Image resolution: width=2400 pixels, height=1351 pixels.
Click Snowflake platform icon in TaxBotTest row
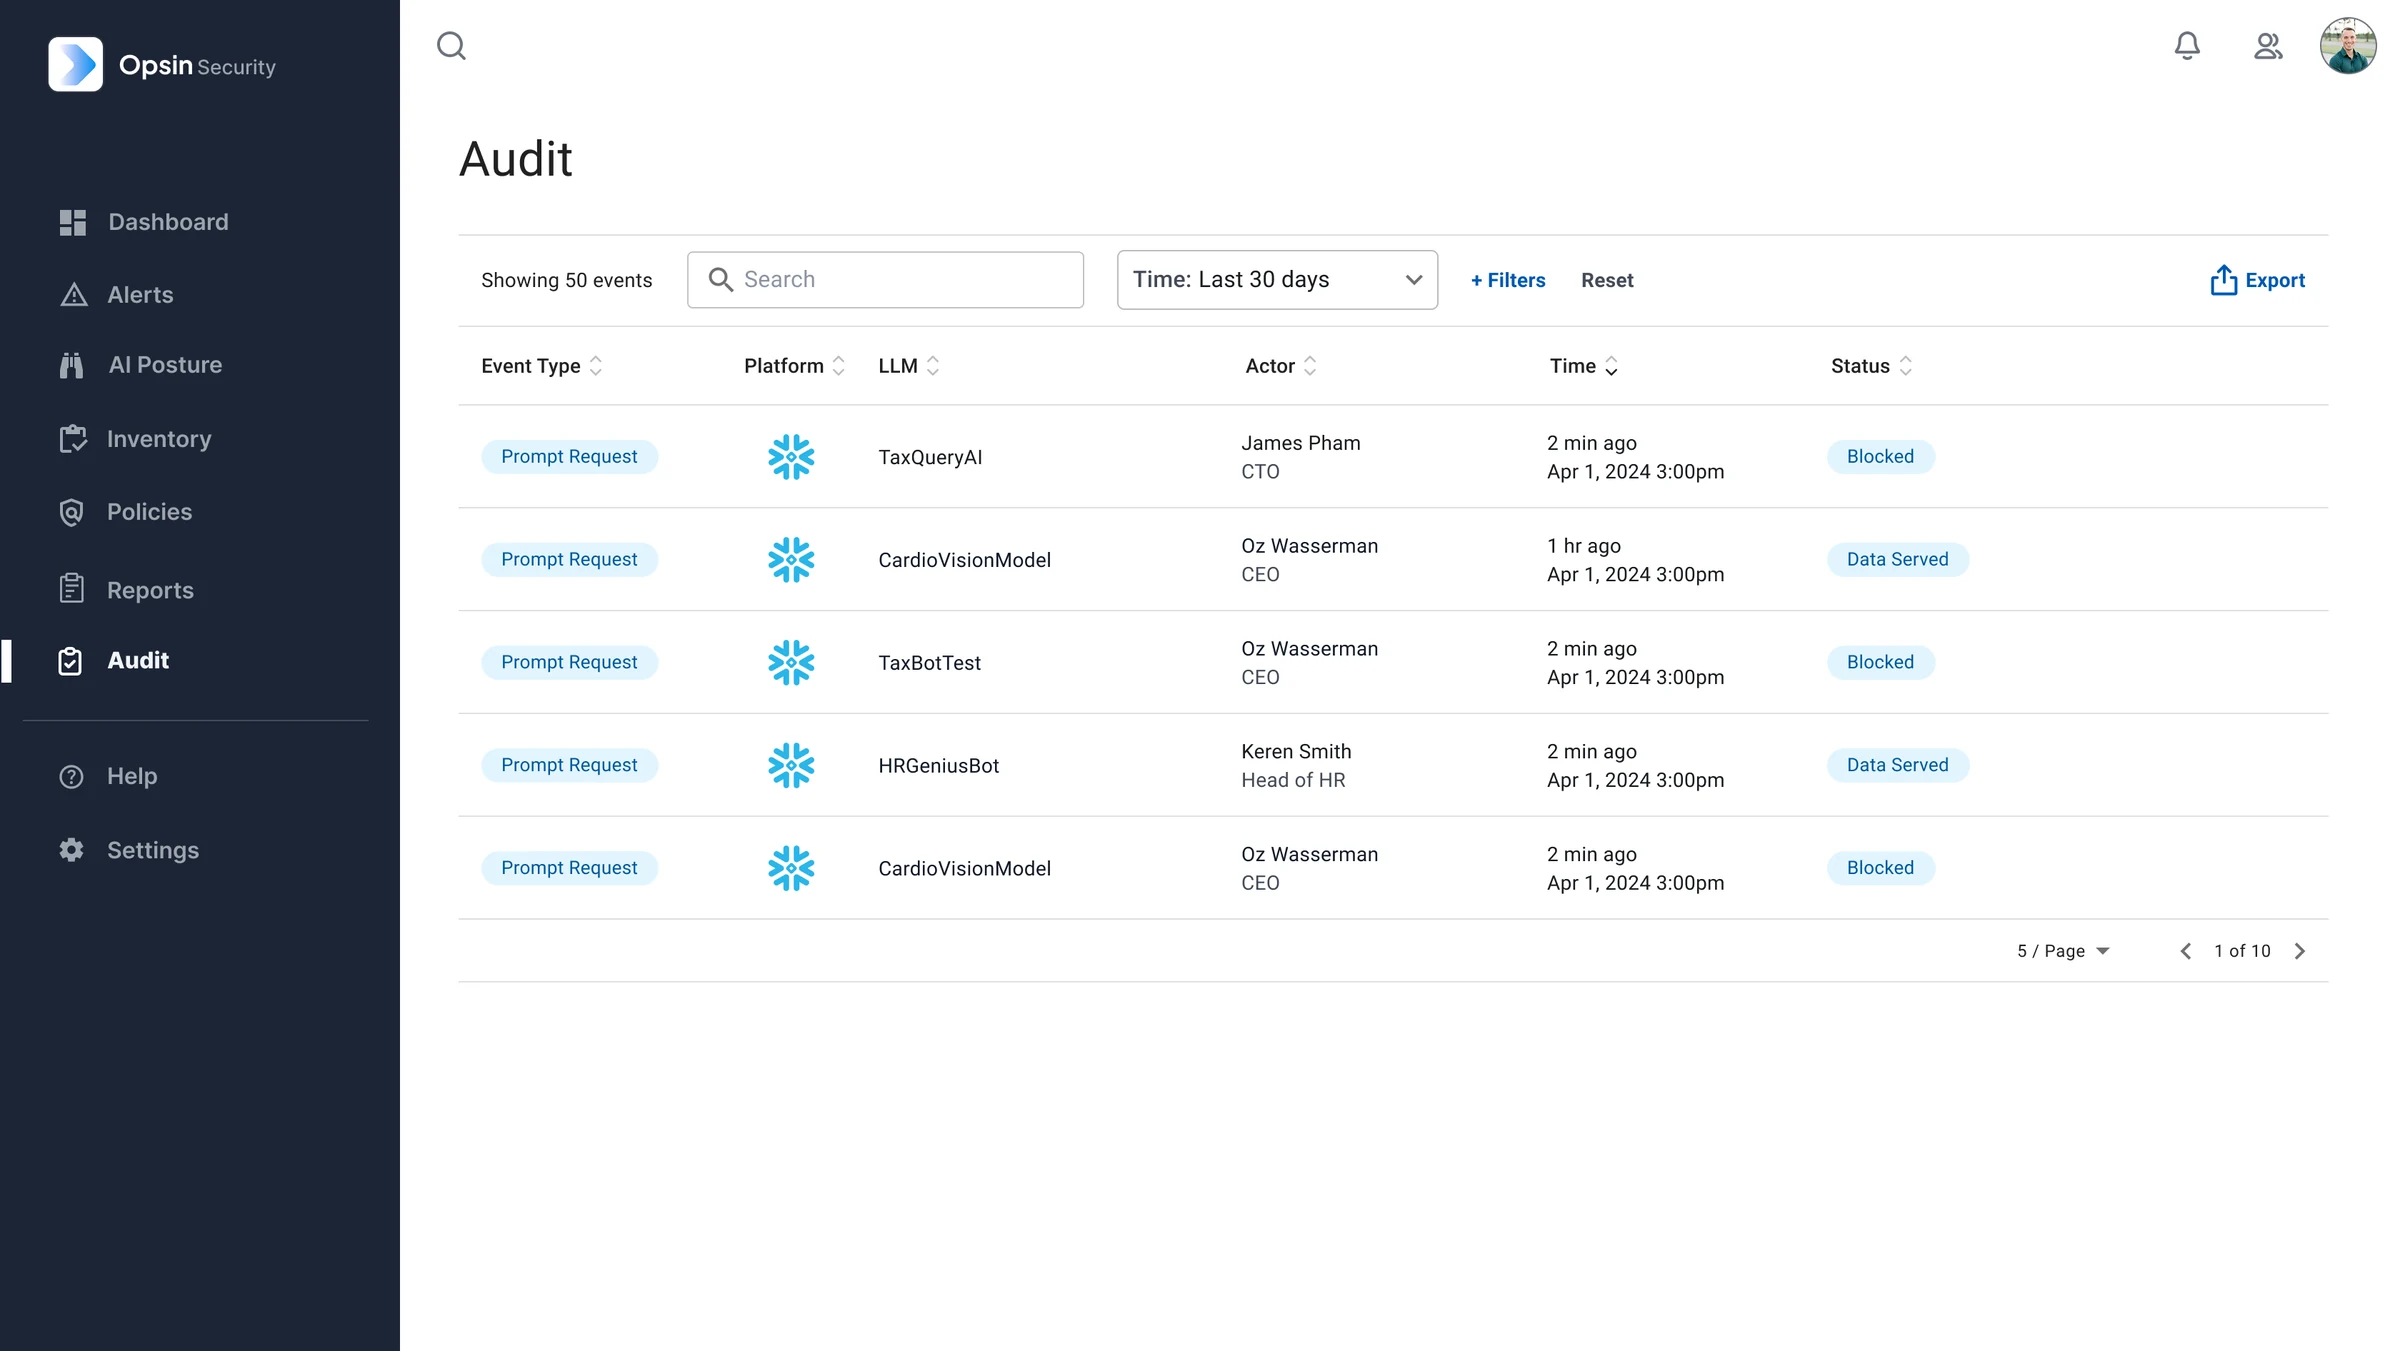tap(791, 662)
